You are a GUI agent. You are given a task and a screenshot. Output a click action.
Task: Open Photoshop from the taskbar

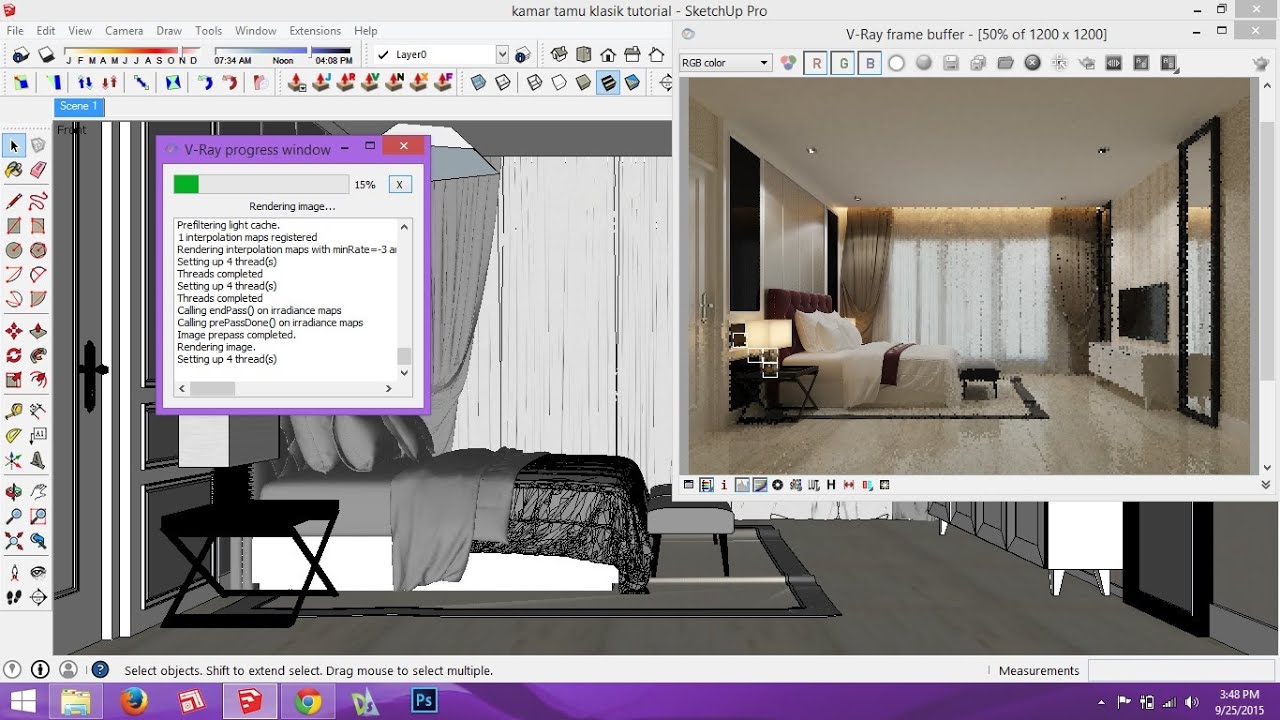point(424,702)
